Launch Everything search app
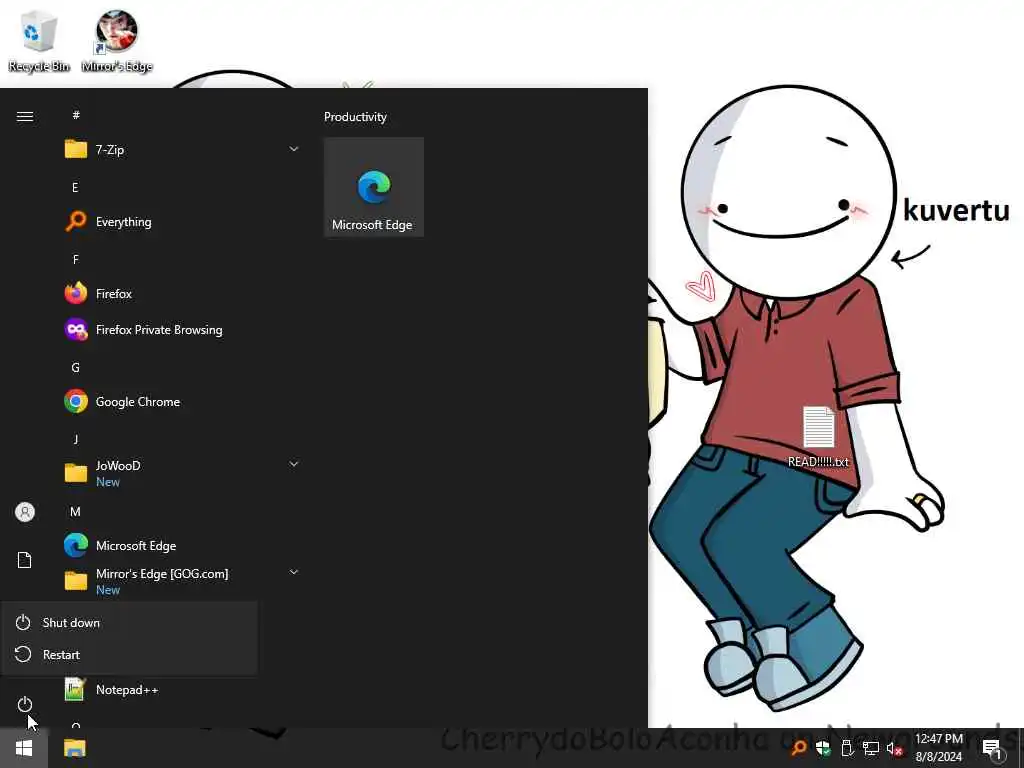This screenshot has width=1024, height=768. 182,221
